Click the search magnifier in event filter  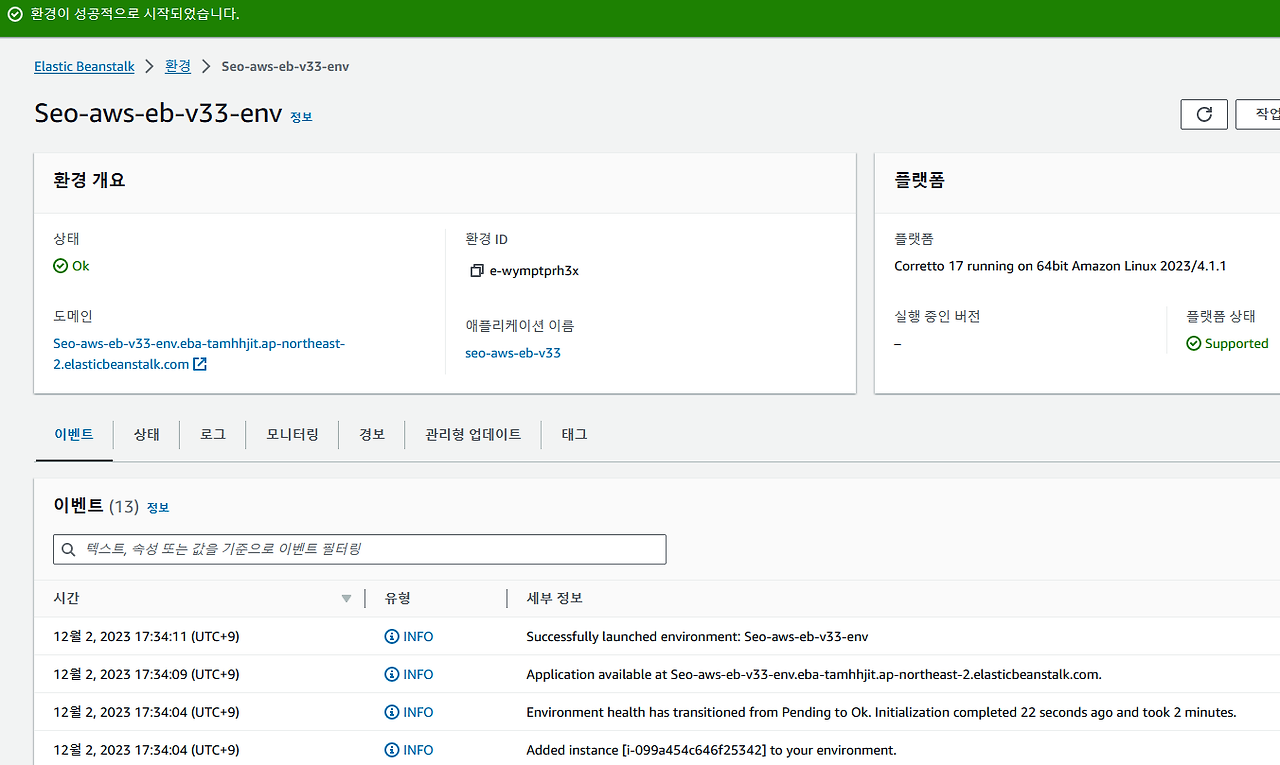click(x=69, y=549)
